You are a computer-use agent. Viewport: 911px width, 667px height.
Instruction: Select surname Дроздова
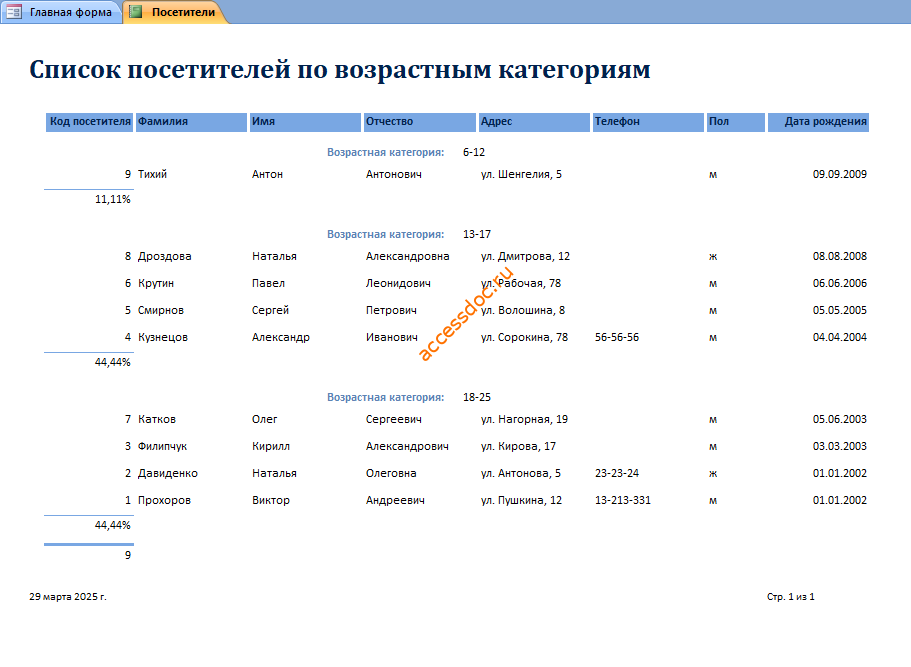164,256
